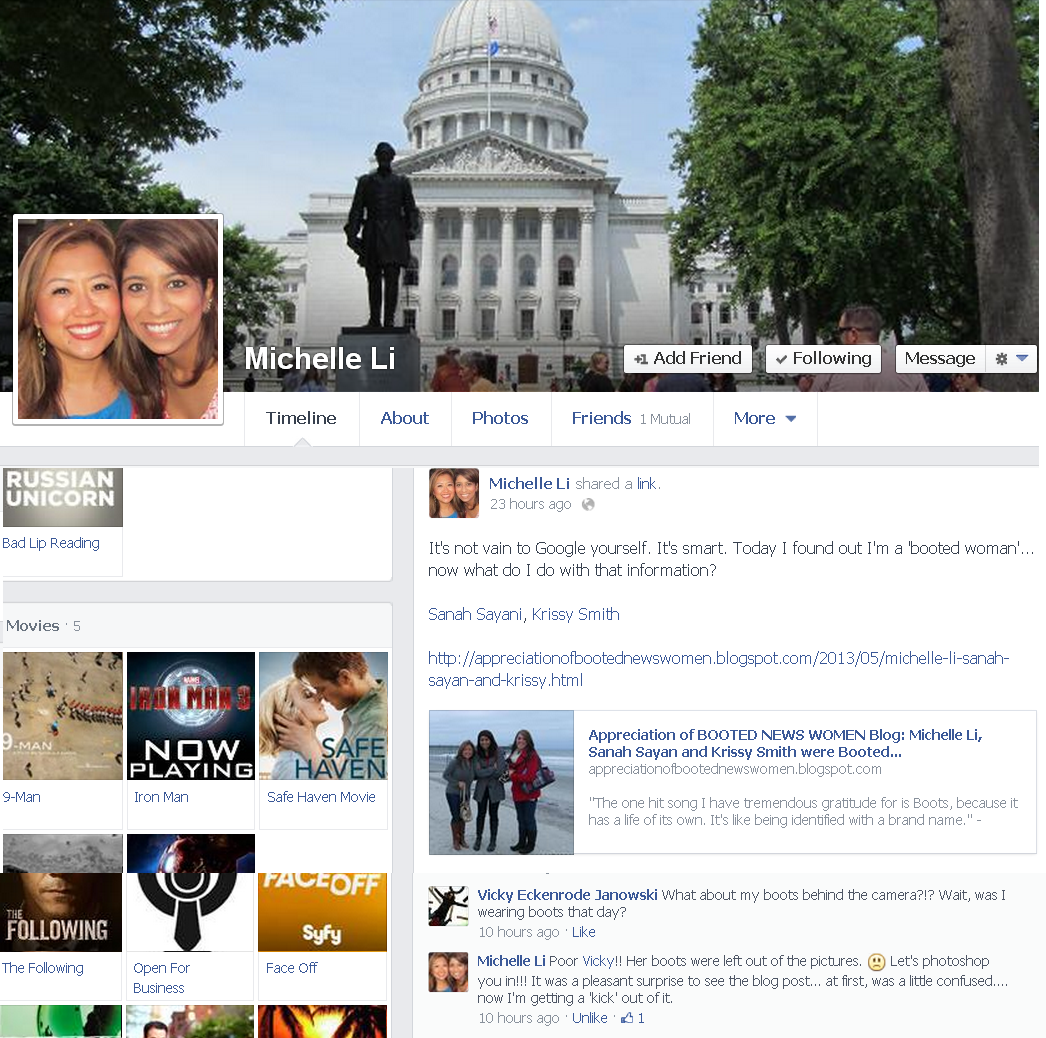Open the Bad Lip Reading link
The width and height of the screenshot is (1046, 1038).
[51, 543]
